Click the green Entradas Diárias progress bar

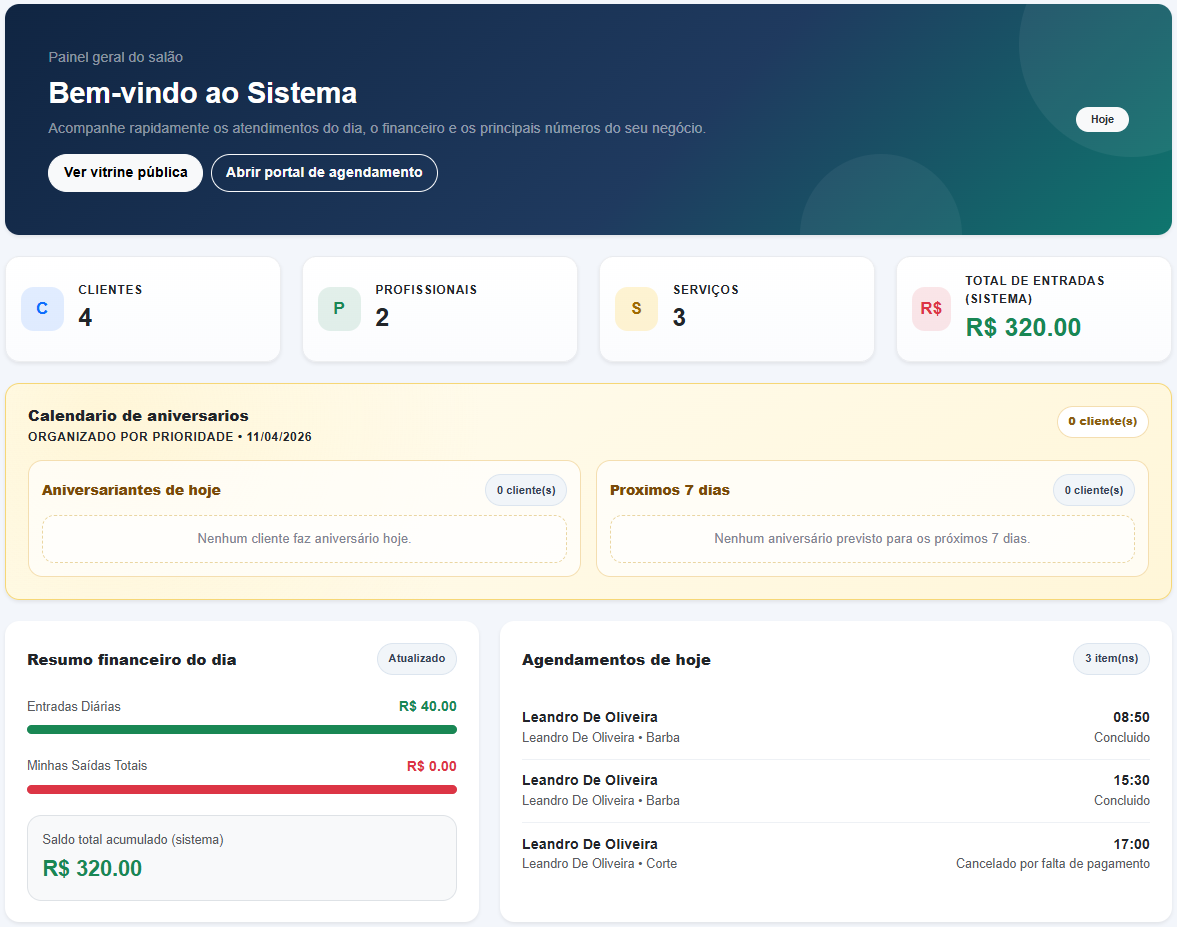click(242, 729)
